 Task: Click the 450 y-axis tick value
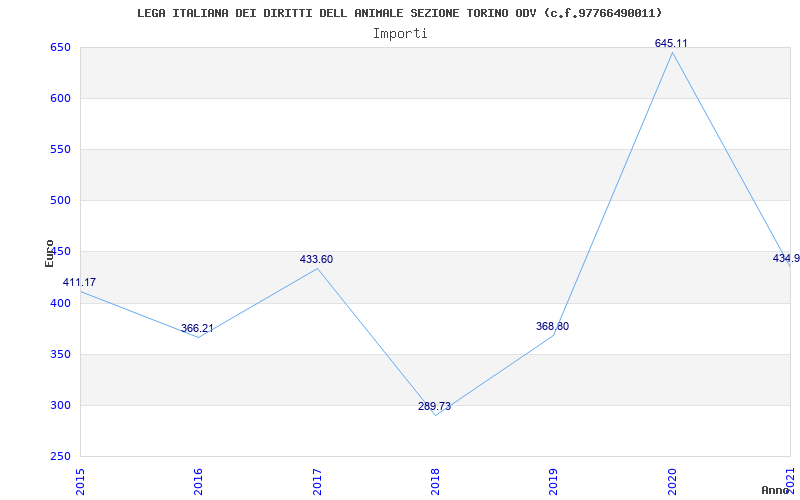tap(62, 252)
